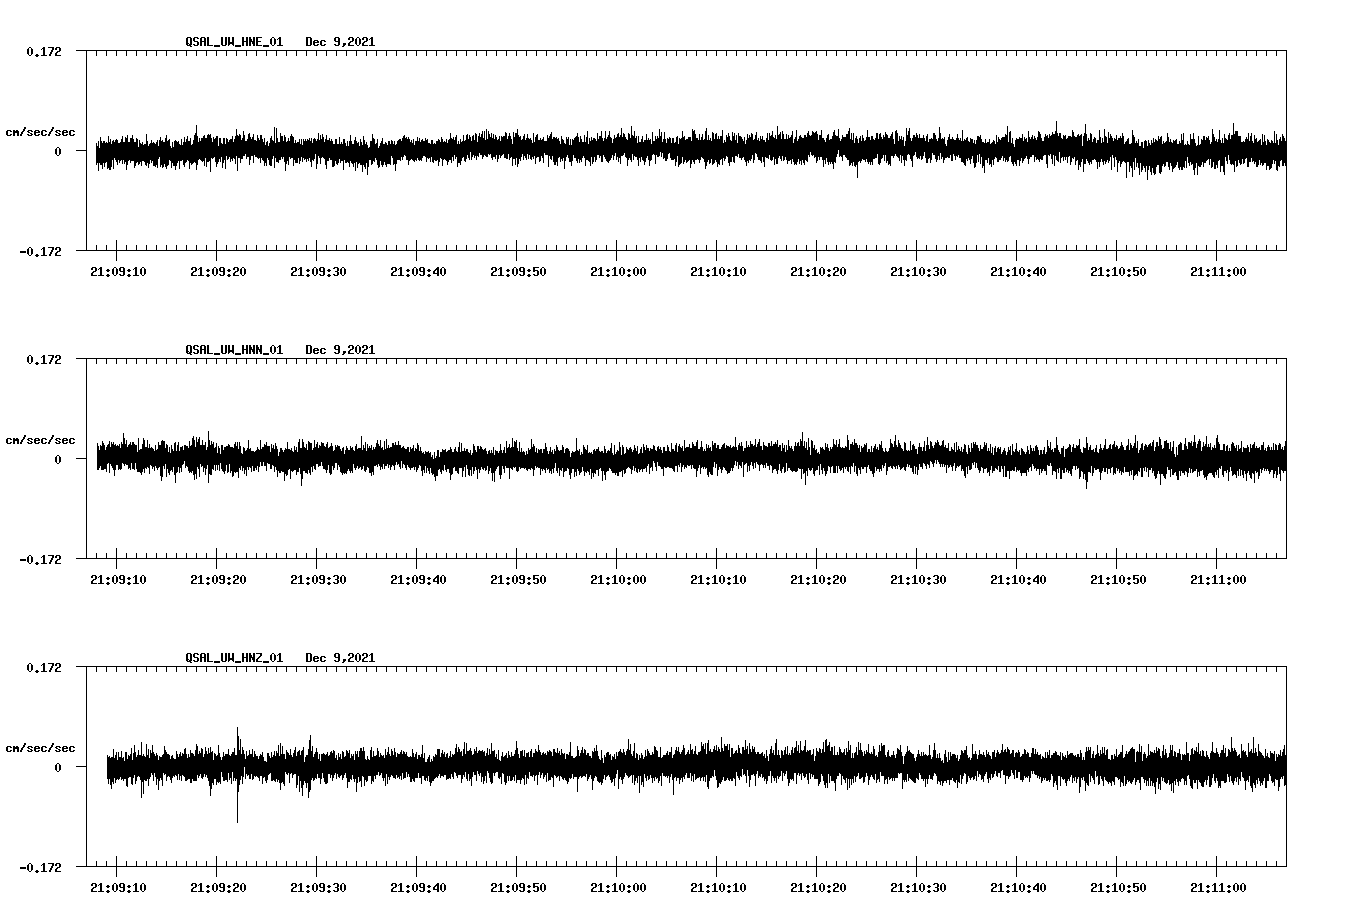Click the 21:11:00 time label under HNE plot
Image resolution: width=1358 pixels, height=924 pixels.
(1218, 272)
